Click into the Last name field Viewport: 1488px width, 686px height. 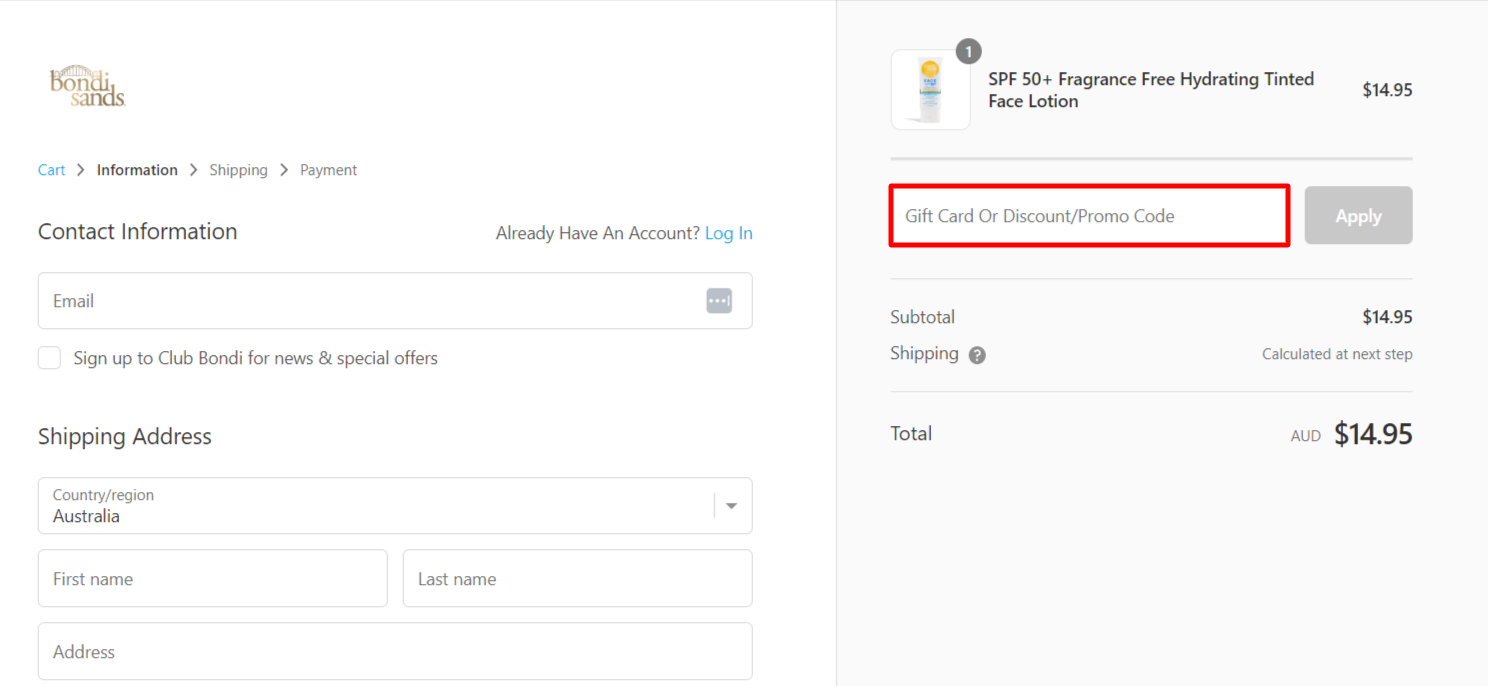click(x=577, y=578)
